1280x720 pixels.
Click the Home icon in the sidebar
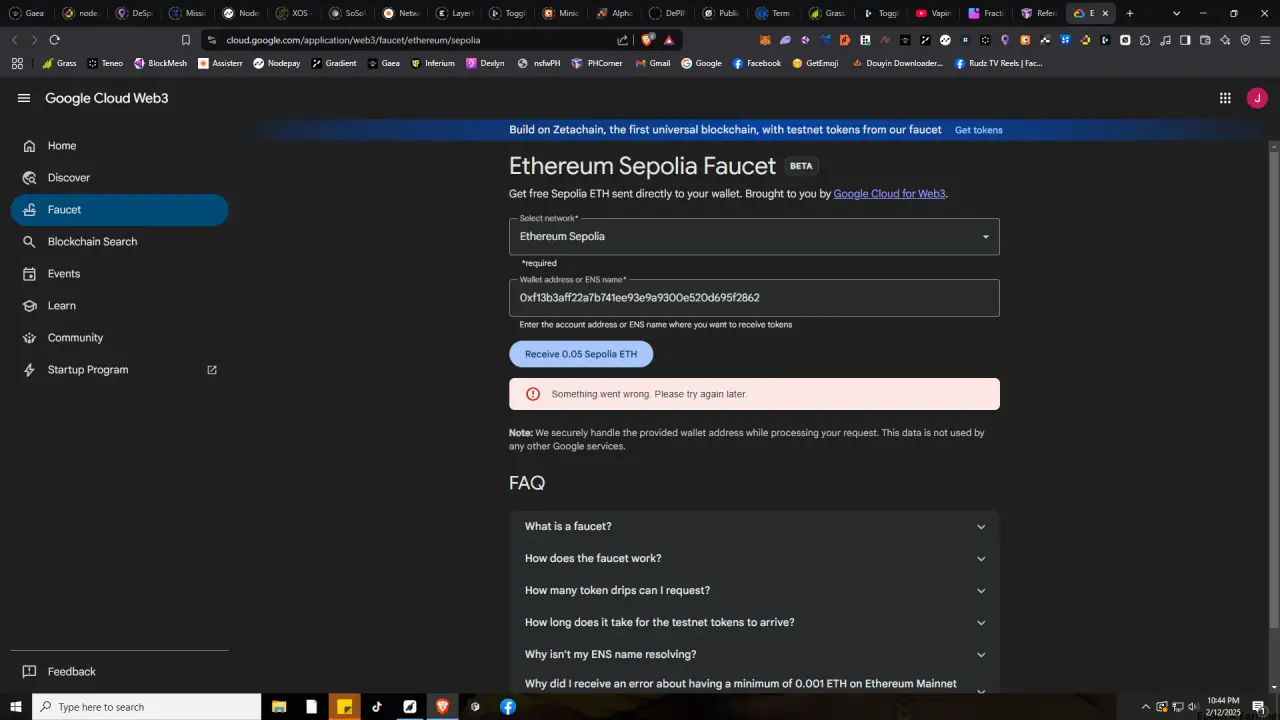click(x=30, y=146)
